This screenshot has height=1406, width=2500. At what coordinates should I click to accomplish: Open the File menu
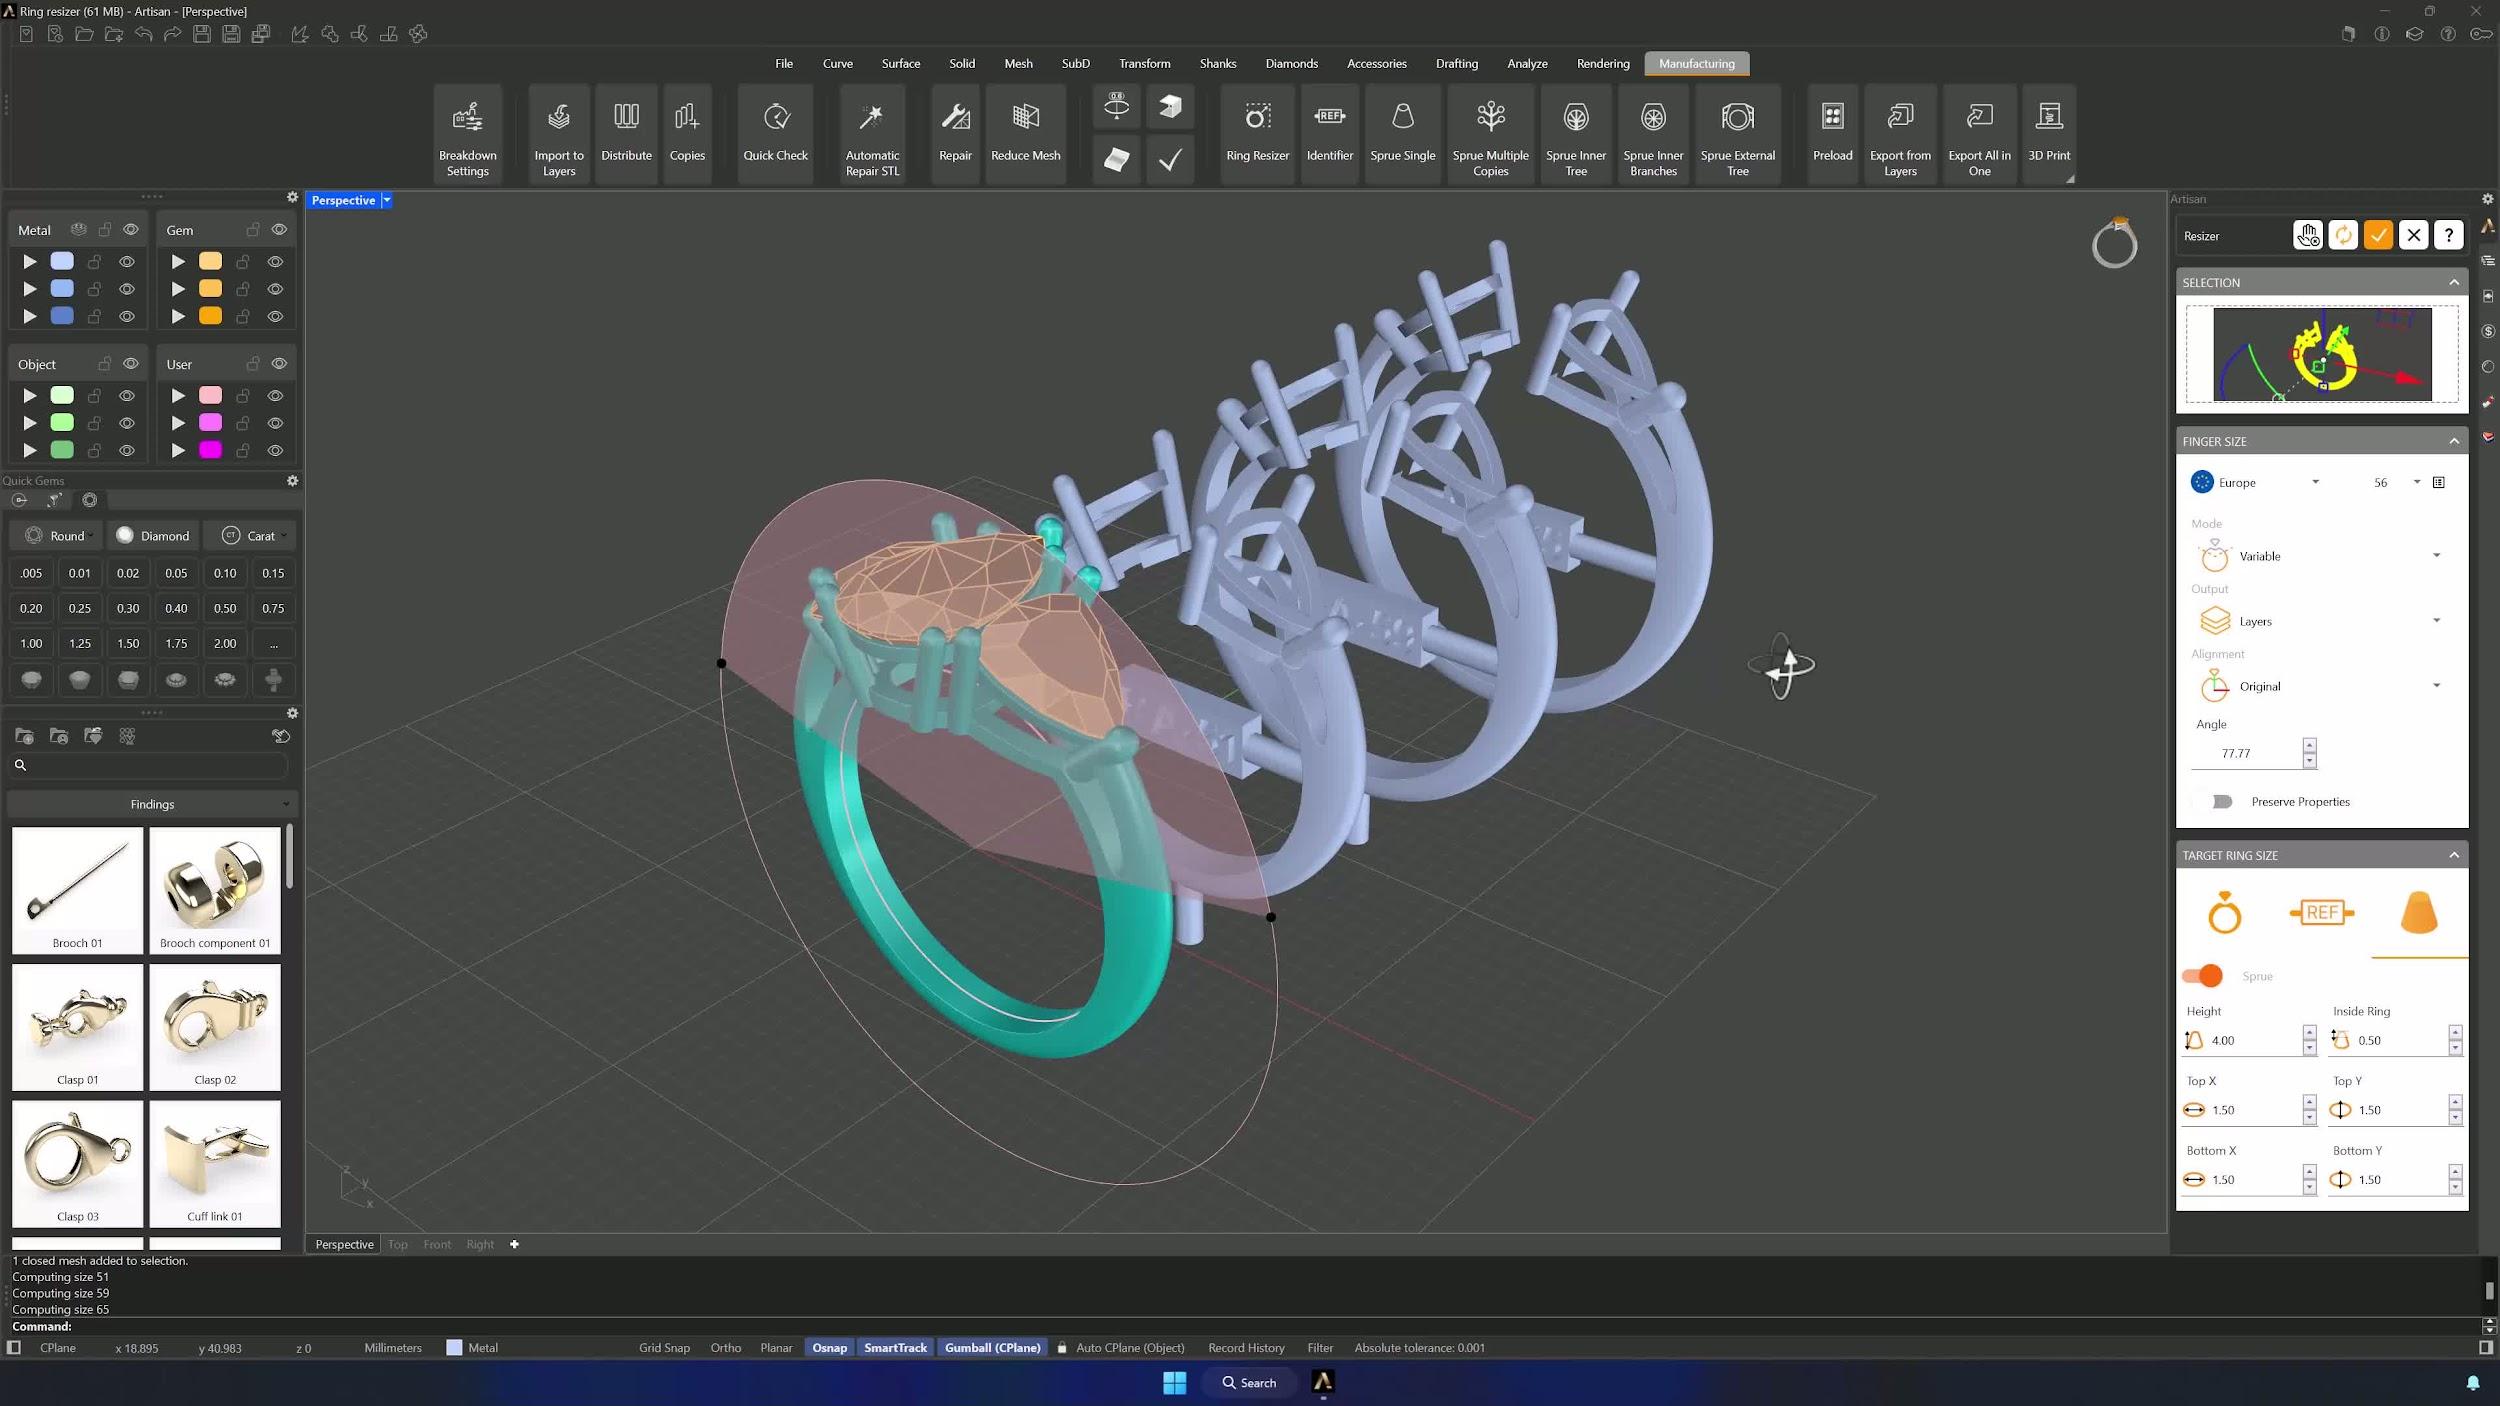tap(784, 63)
